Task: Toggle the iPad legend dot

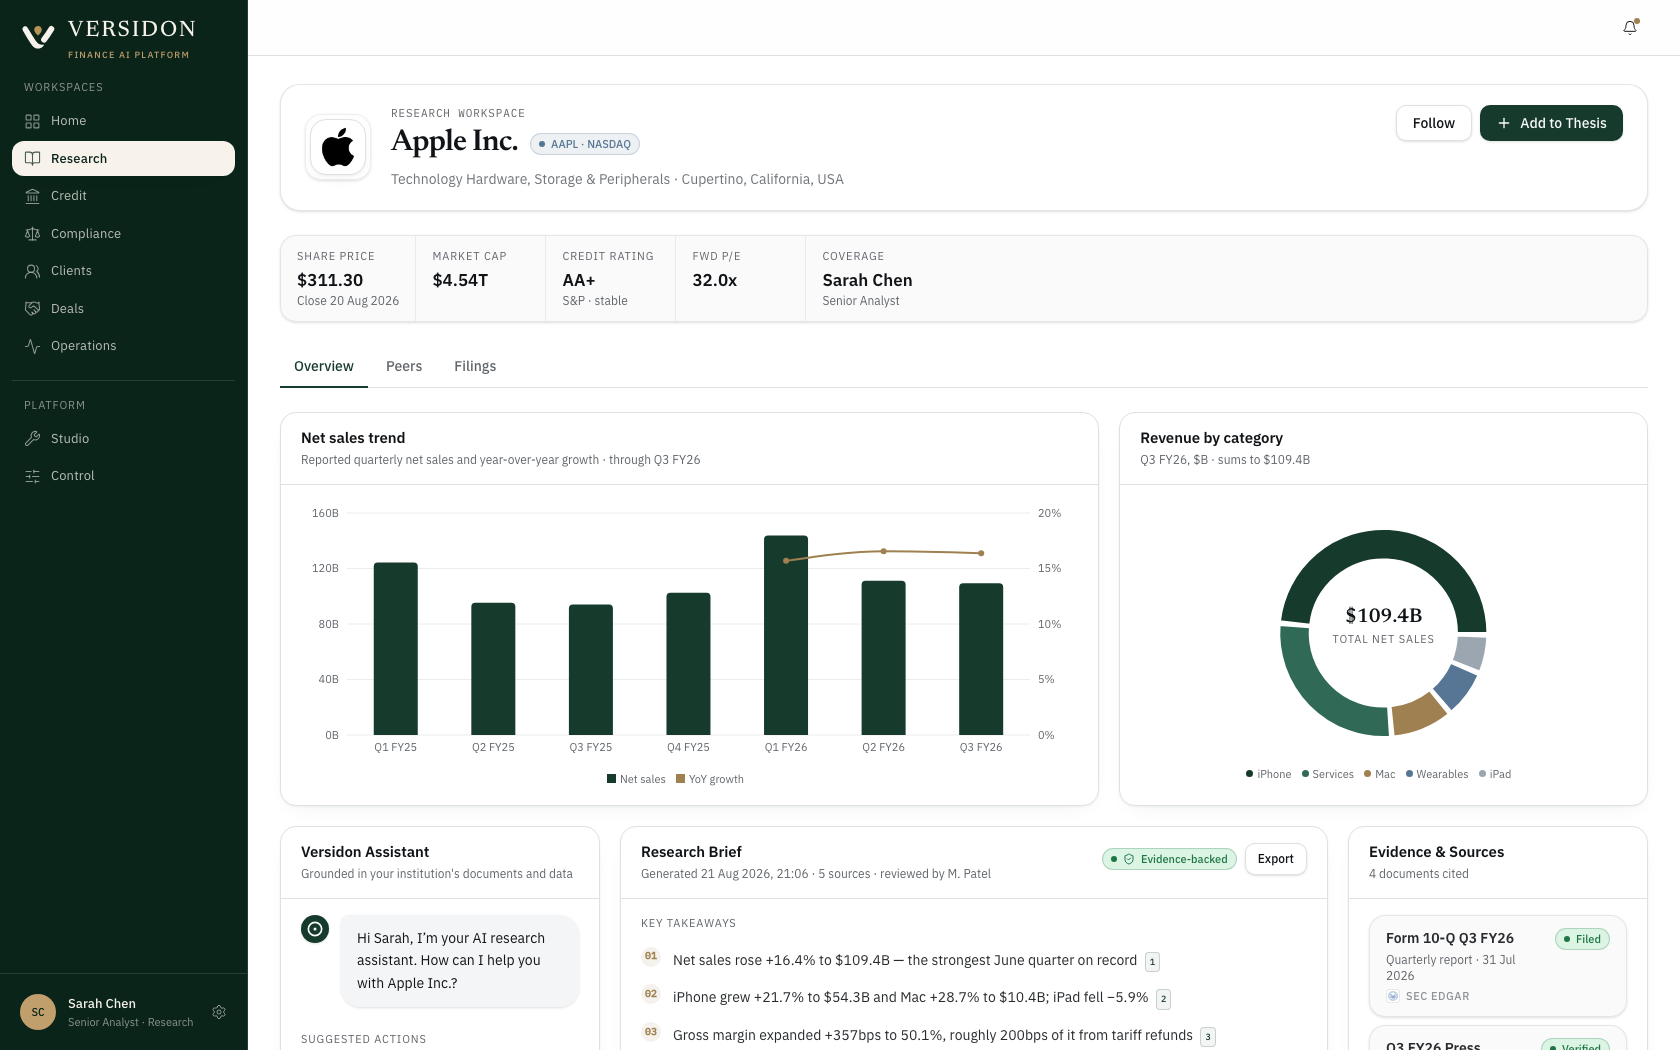Action: 1482,774
